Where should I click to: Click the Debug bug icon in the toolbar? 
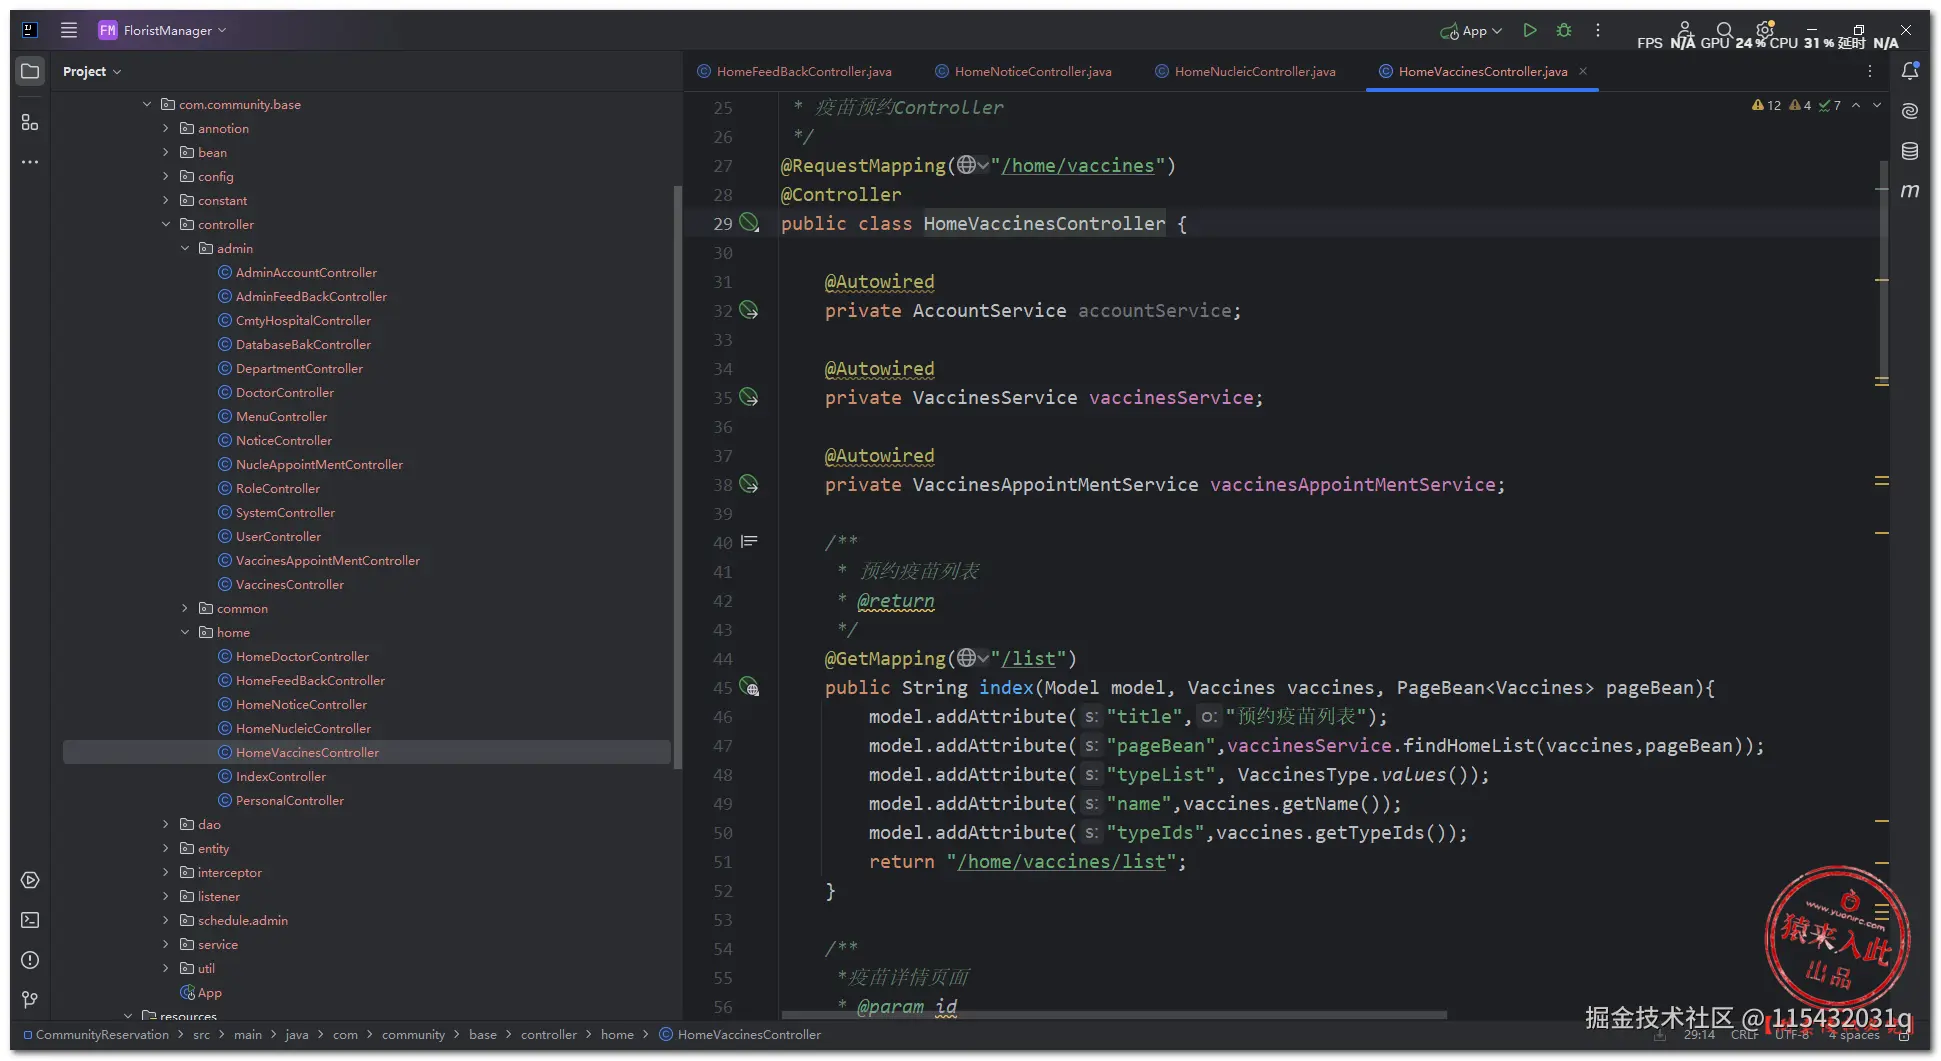(1564, 31)
